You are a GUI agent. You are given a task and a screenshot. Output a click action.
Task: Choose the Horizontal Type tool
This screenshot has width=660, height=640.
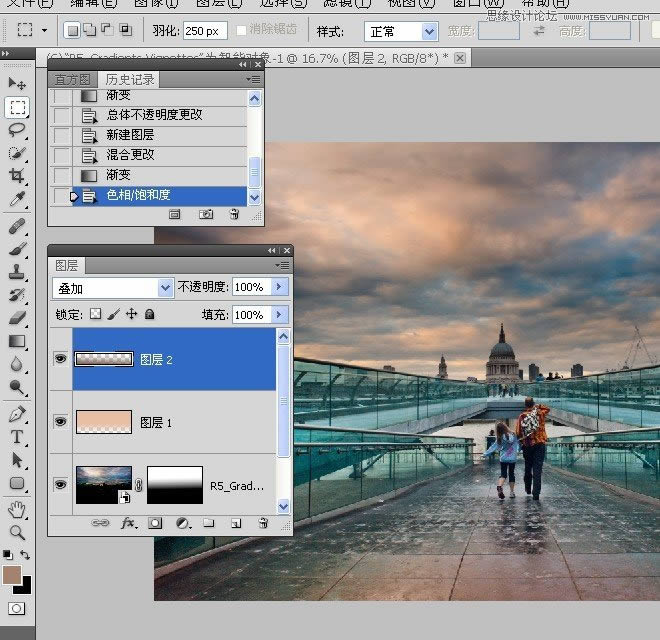[17, 437]
